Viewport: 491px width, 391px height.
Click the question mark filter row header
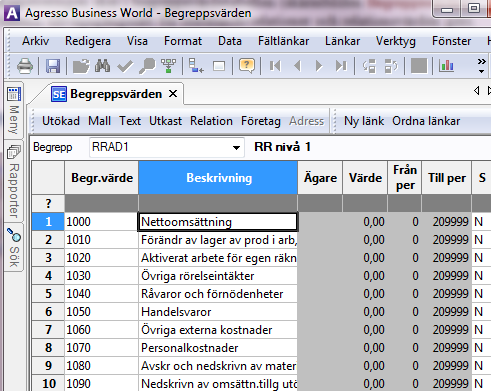[x=48, y=203]
